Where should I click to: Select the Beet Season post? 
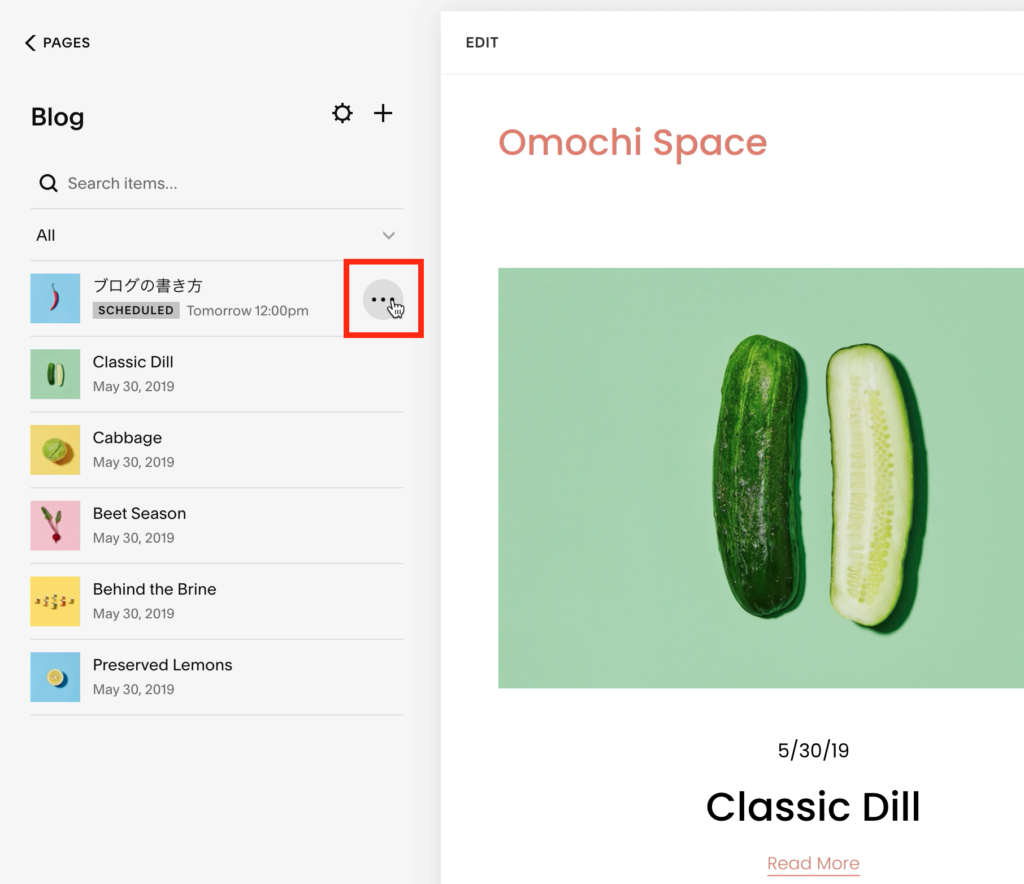point(217,526)
